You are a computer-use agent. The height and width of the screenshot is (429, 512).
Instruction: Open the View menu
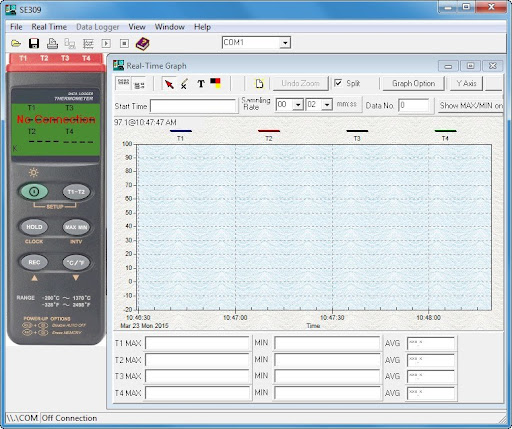click(x=137, y=27)
